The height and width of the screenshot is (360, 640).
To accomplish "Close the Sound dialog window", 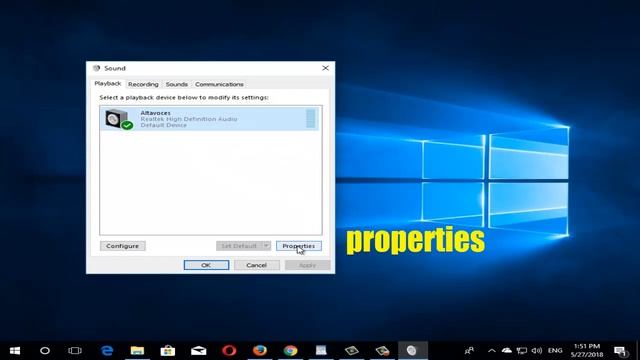I will click(x=325, y=68).
